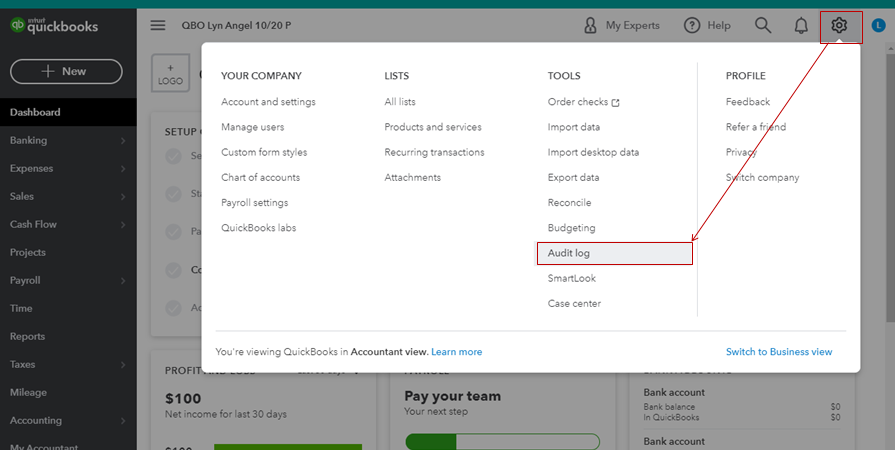Screen dimensions: 895x450
Task: Open Manage users
Action: click(252, 127)
